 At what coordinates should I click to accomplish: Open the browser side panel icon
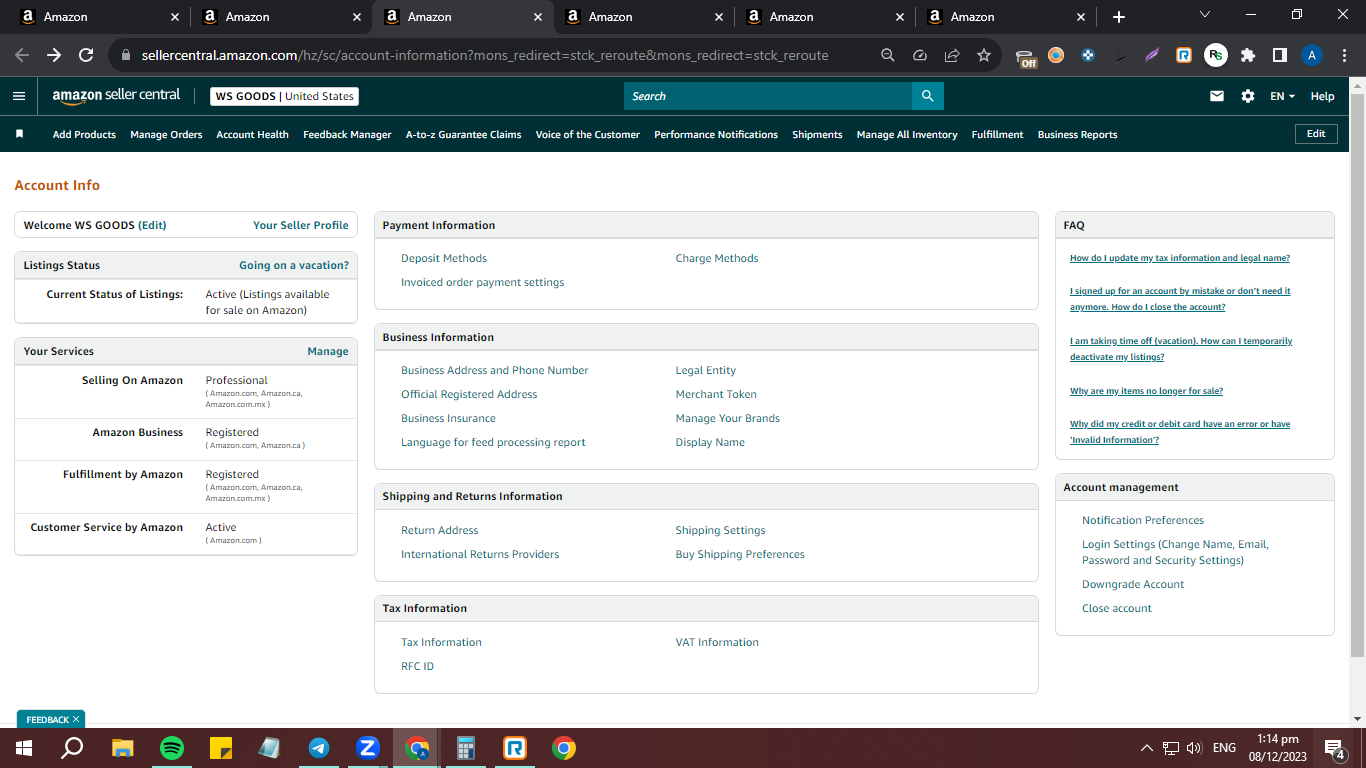1280,55
